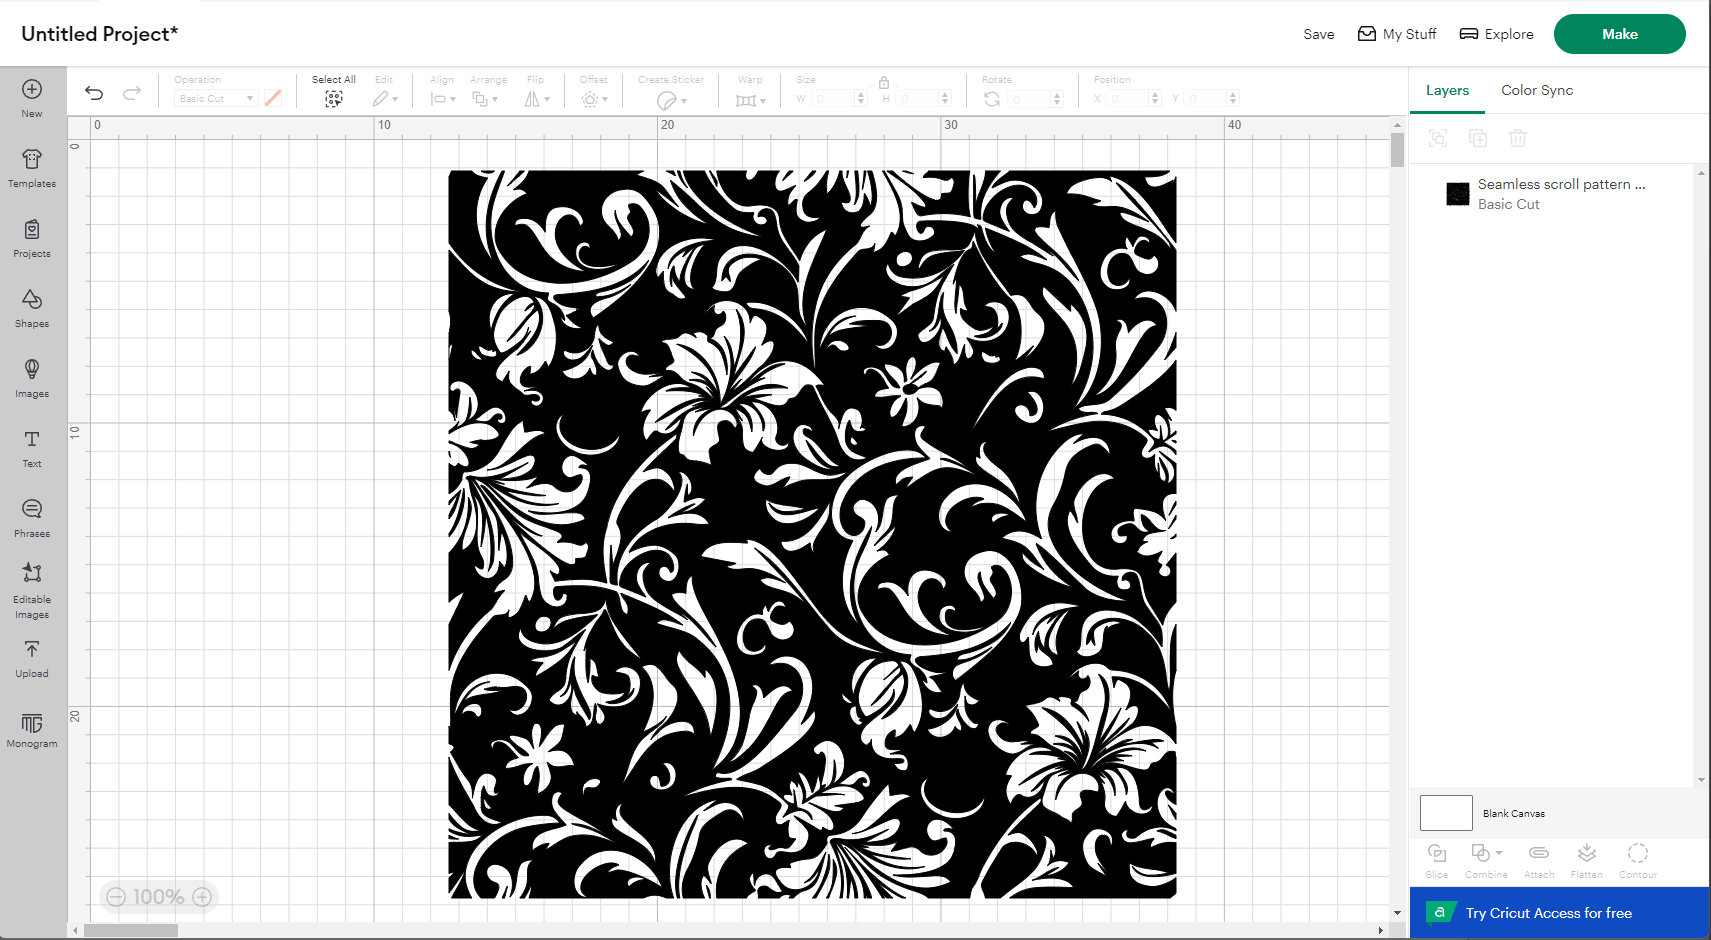Toggle the size lock between width and height

click(x=884, y=82)
